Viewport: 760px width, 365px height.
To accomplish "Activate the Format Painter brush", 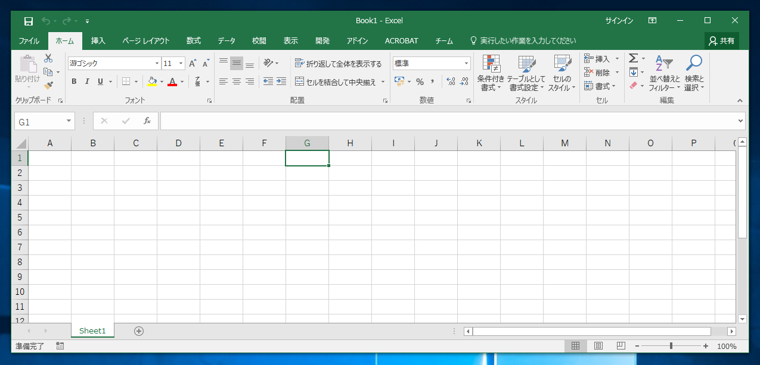I will (48, 85).
